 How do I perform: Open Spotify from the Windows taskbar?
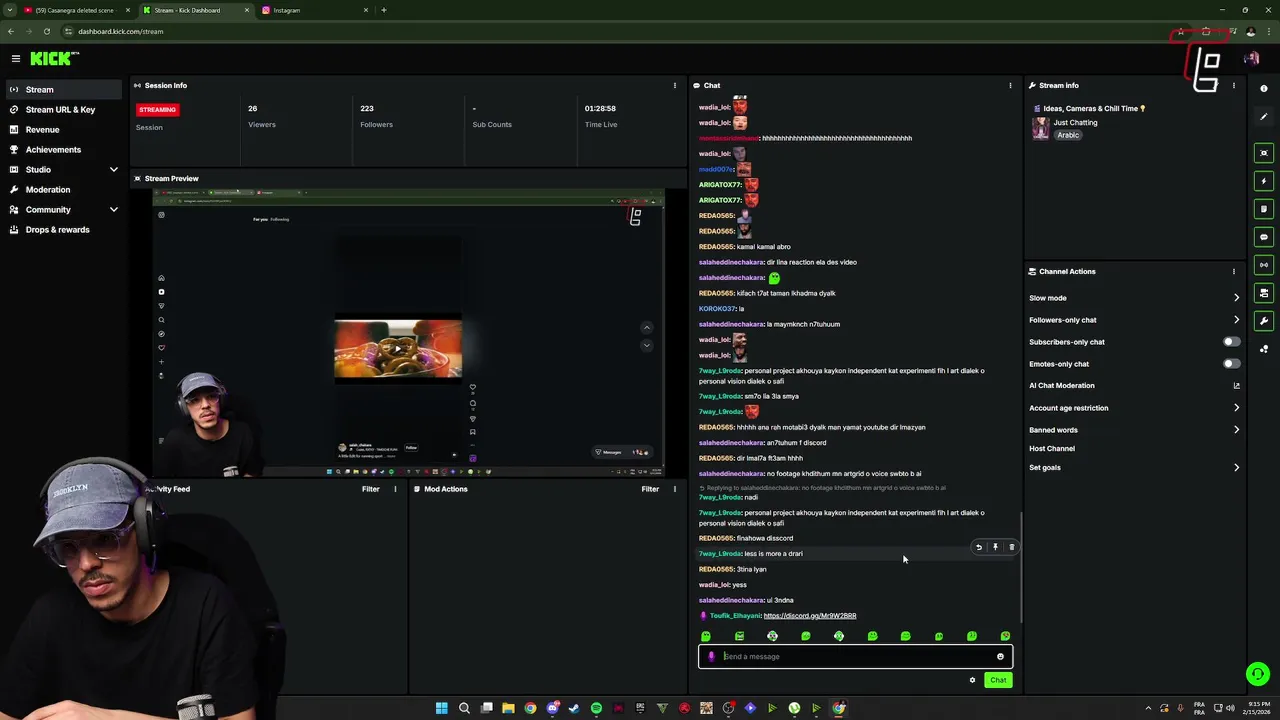(x=596, y=708)
